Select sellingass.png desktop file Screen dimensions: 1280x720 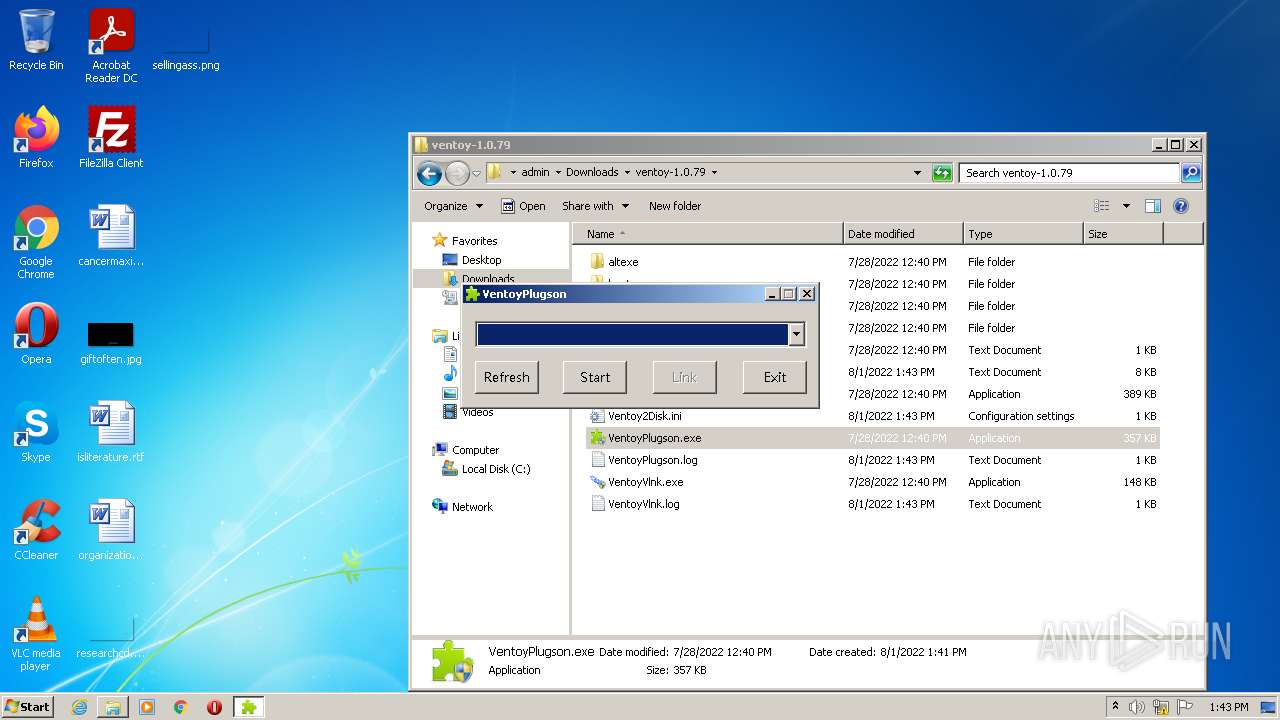tap(186, 46)
